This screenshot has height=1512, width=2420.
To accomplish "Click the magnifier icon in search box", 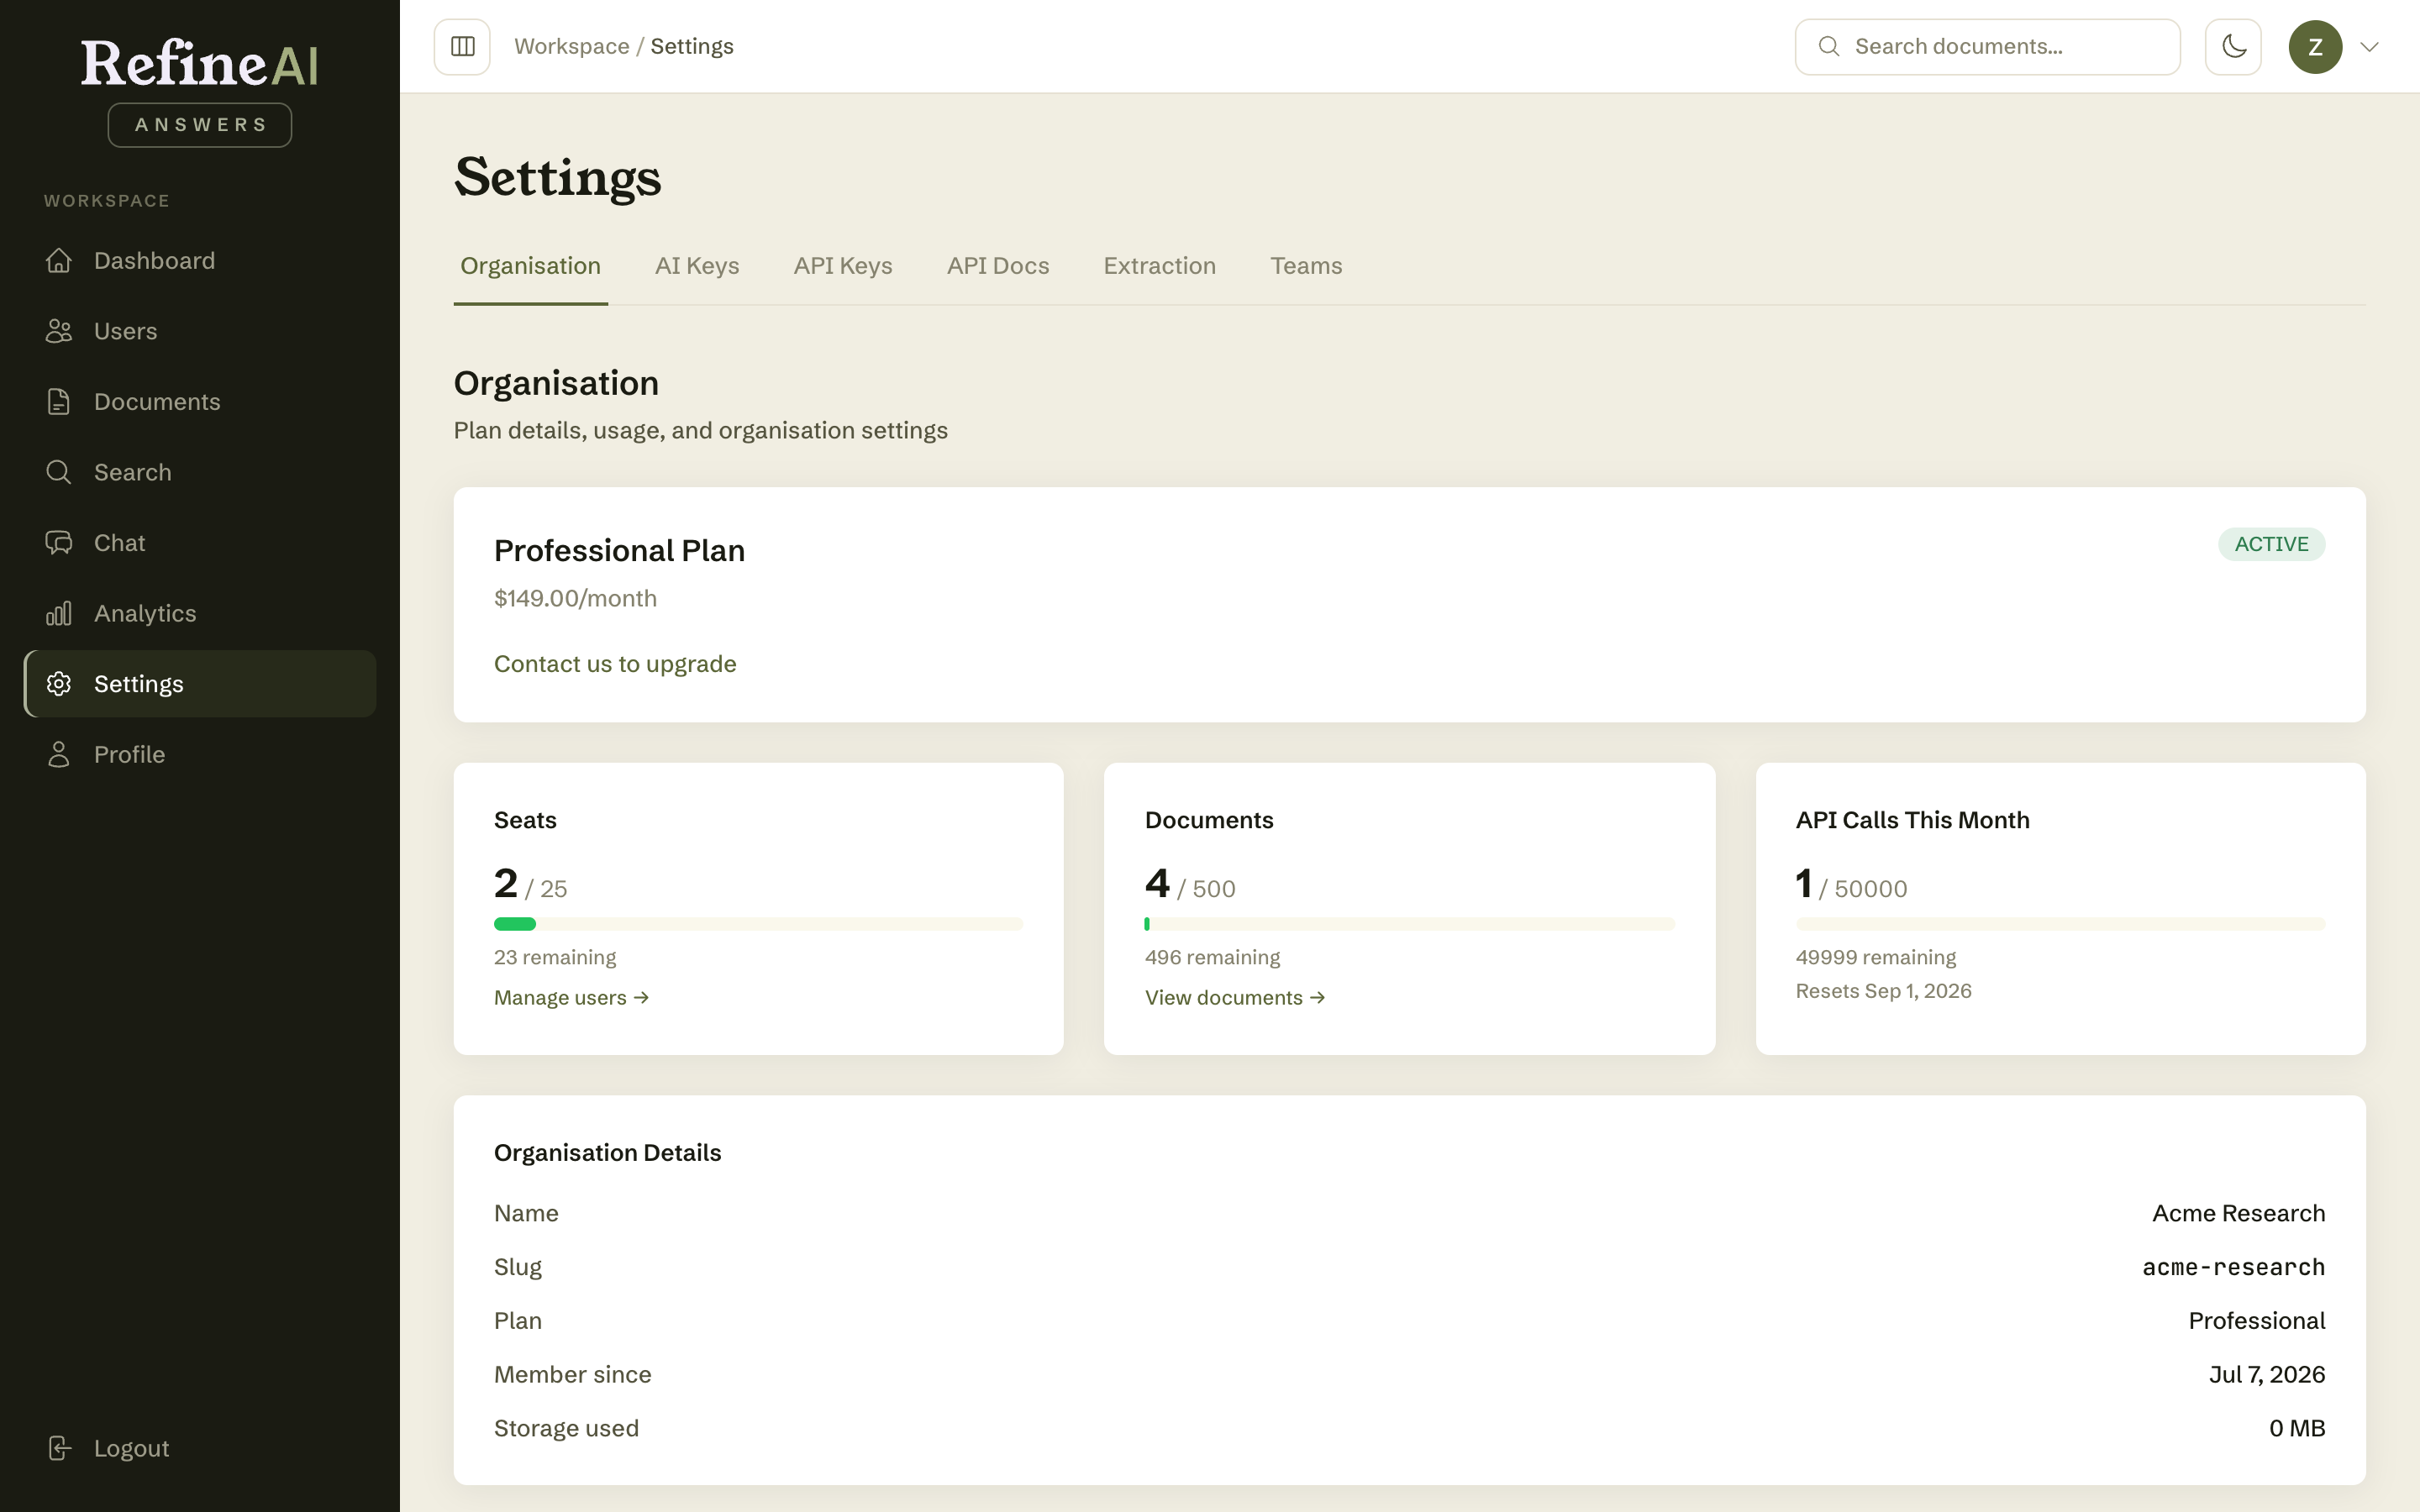I will click(x=1829, y=47).
